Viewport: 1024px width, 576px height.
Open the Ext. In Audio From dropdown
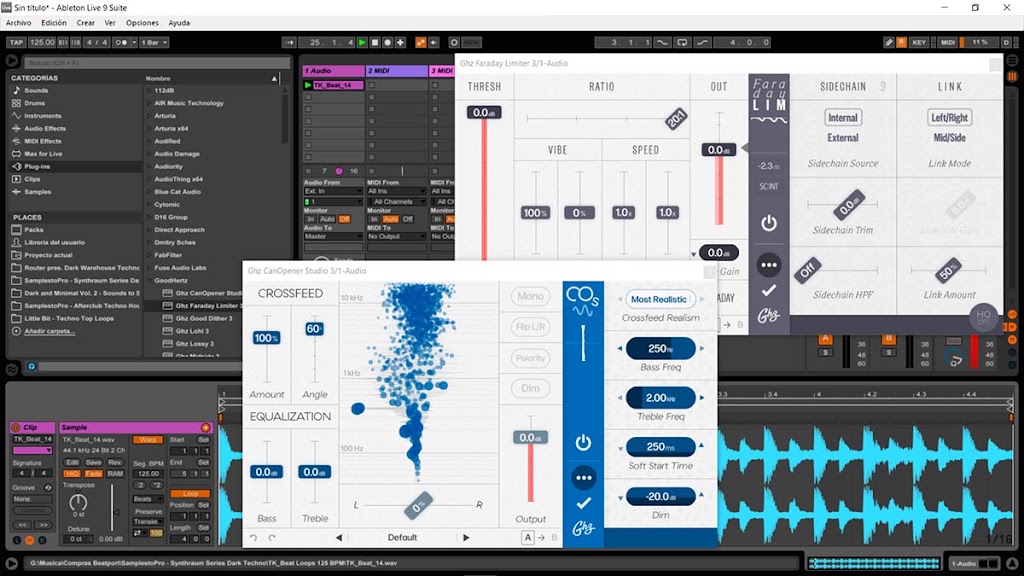333,191
